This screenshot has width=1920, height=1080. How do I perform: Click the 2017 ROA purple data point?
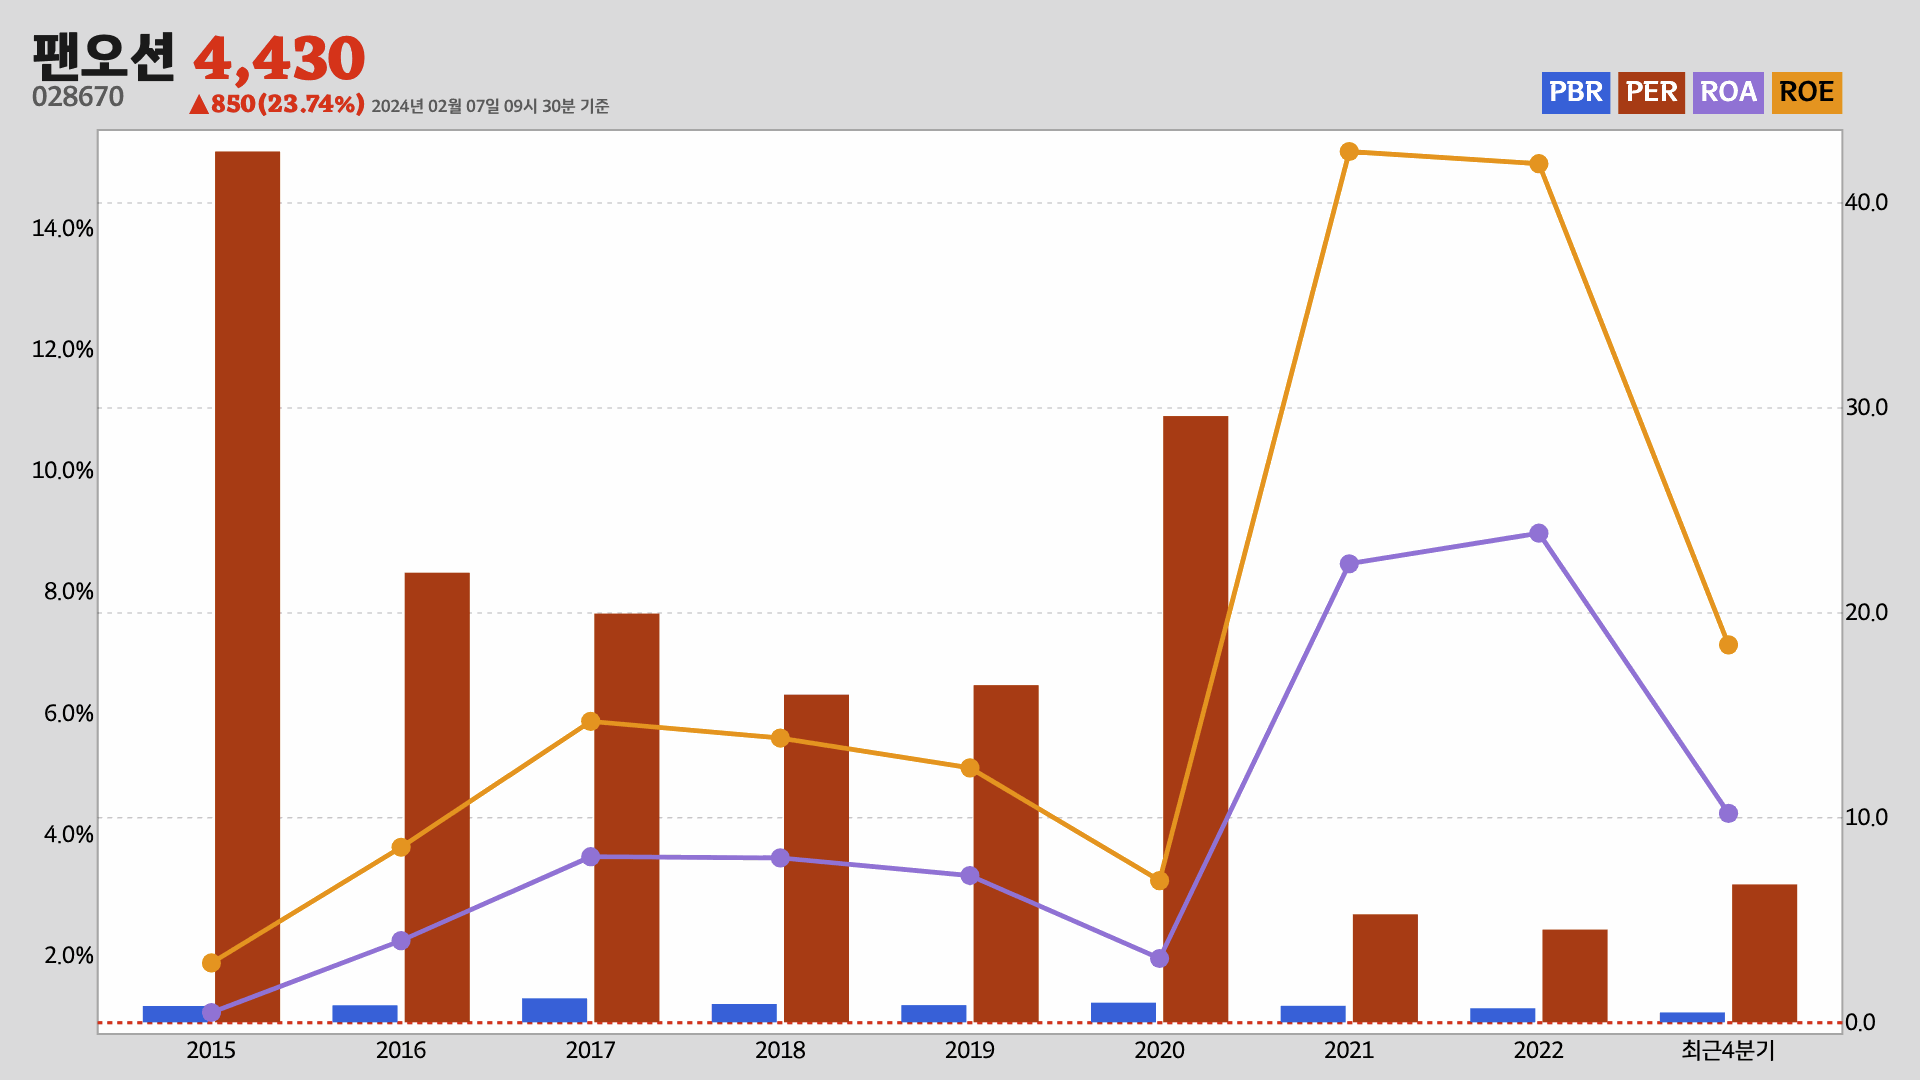point(591,857)
